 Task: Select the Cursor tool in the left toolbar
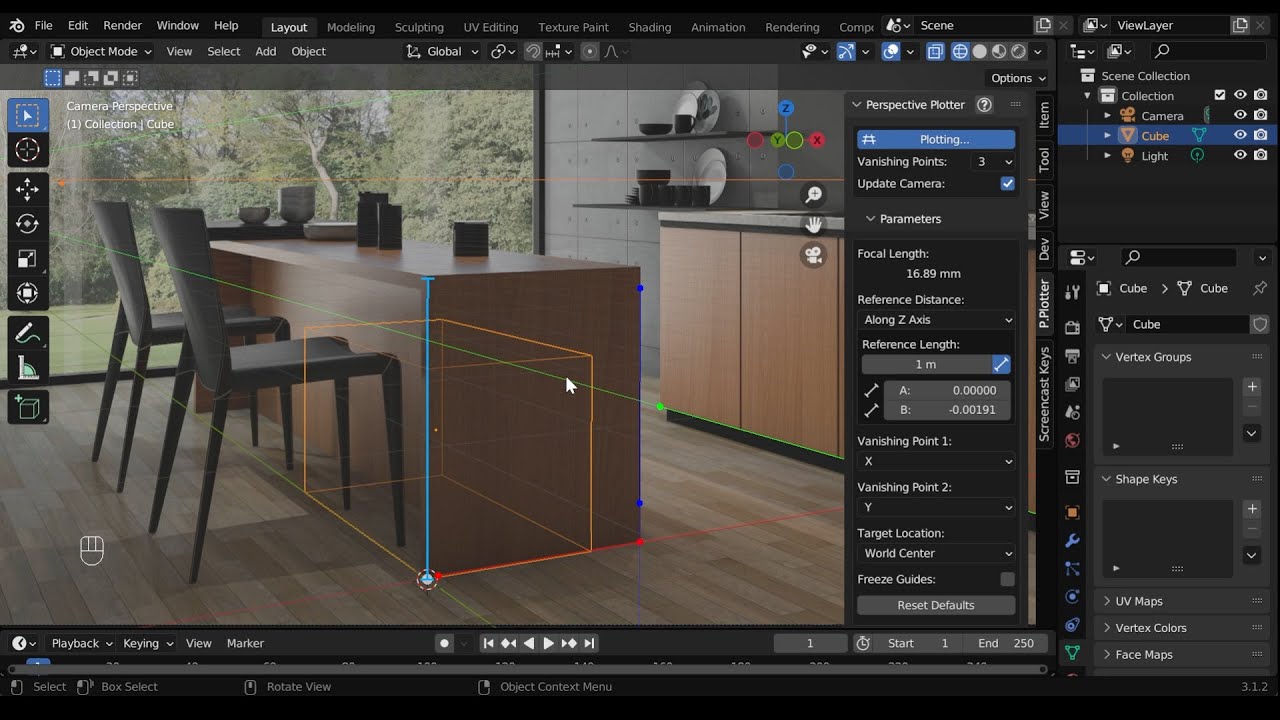coord(28,150)
